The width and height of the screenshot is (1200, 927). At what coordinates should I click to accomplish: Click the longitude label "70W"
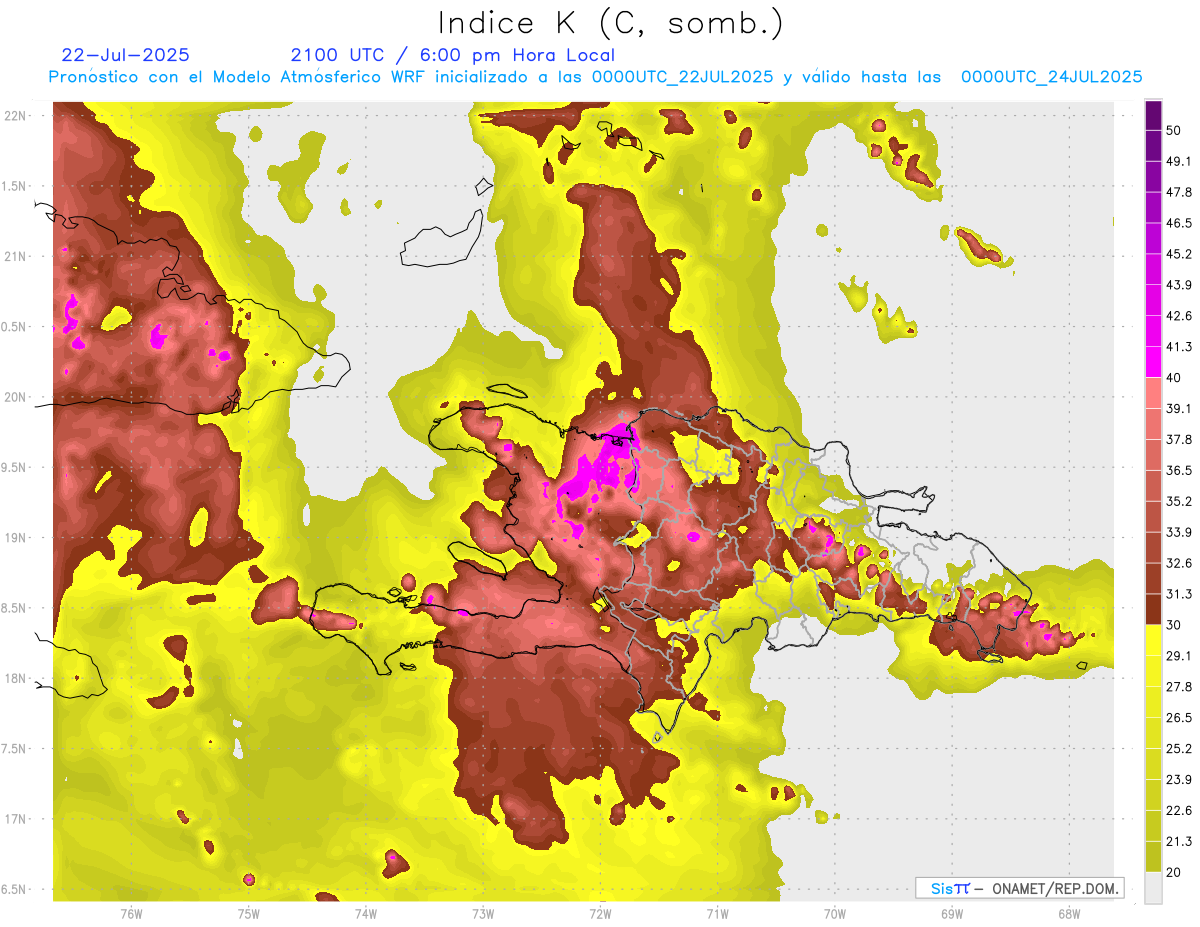(x=835, y=913)
